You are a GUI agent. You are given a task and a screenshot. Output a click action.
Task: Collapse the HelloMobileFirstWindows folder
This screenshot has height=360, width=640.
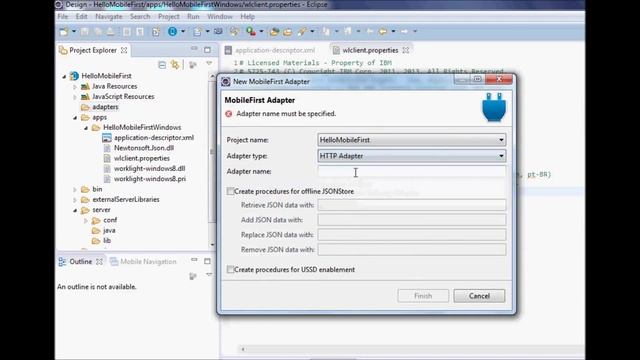pyautogui.click(x=86, y=128)
